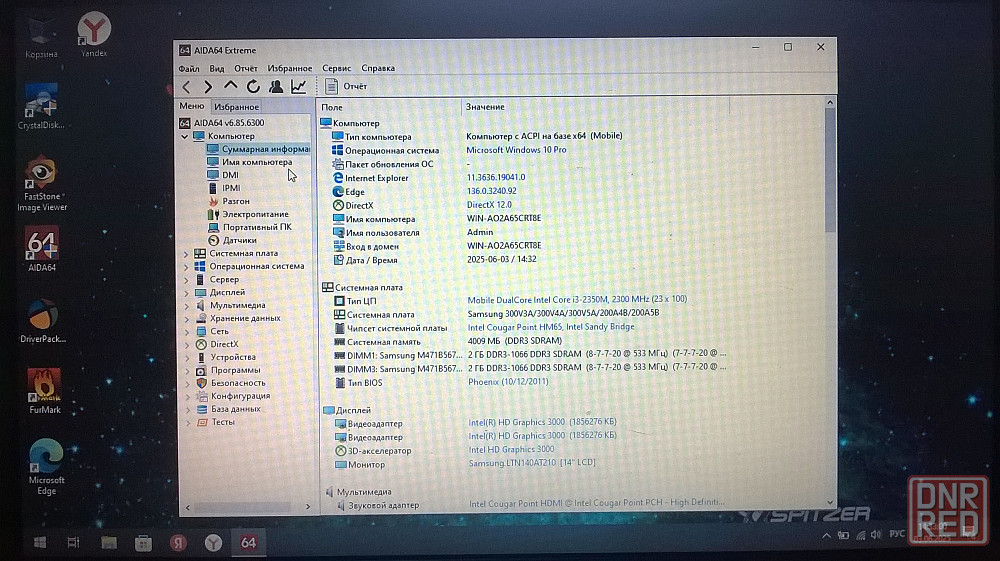Go forward with the right arrow toolbar icon
This screenshot has width=1000, height=561.
[x=208, y=87]
